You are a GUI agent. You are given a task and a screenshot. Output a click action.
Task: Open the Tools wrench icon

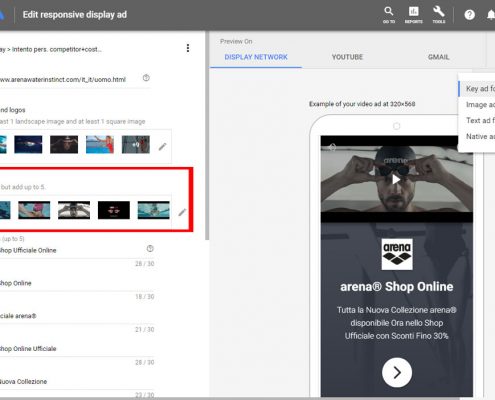tap(439, 15)
